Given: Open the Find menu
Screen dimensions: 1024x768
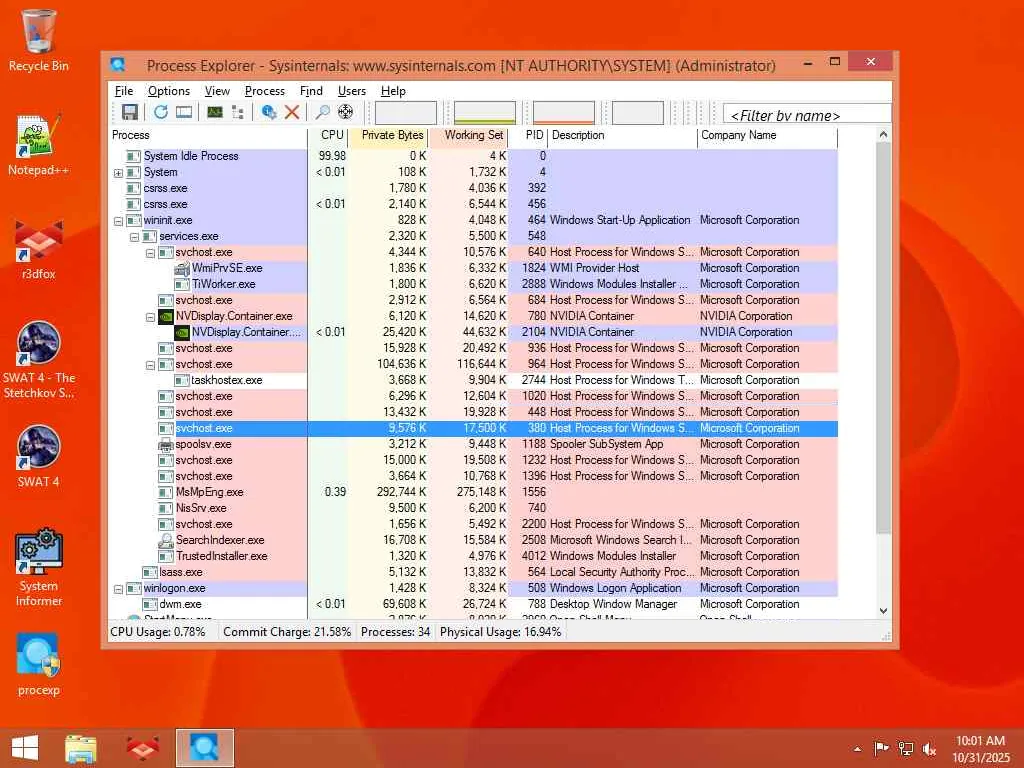Looking at the screenshot, I should pyautogui.click(x=311, y=91).
